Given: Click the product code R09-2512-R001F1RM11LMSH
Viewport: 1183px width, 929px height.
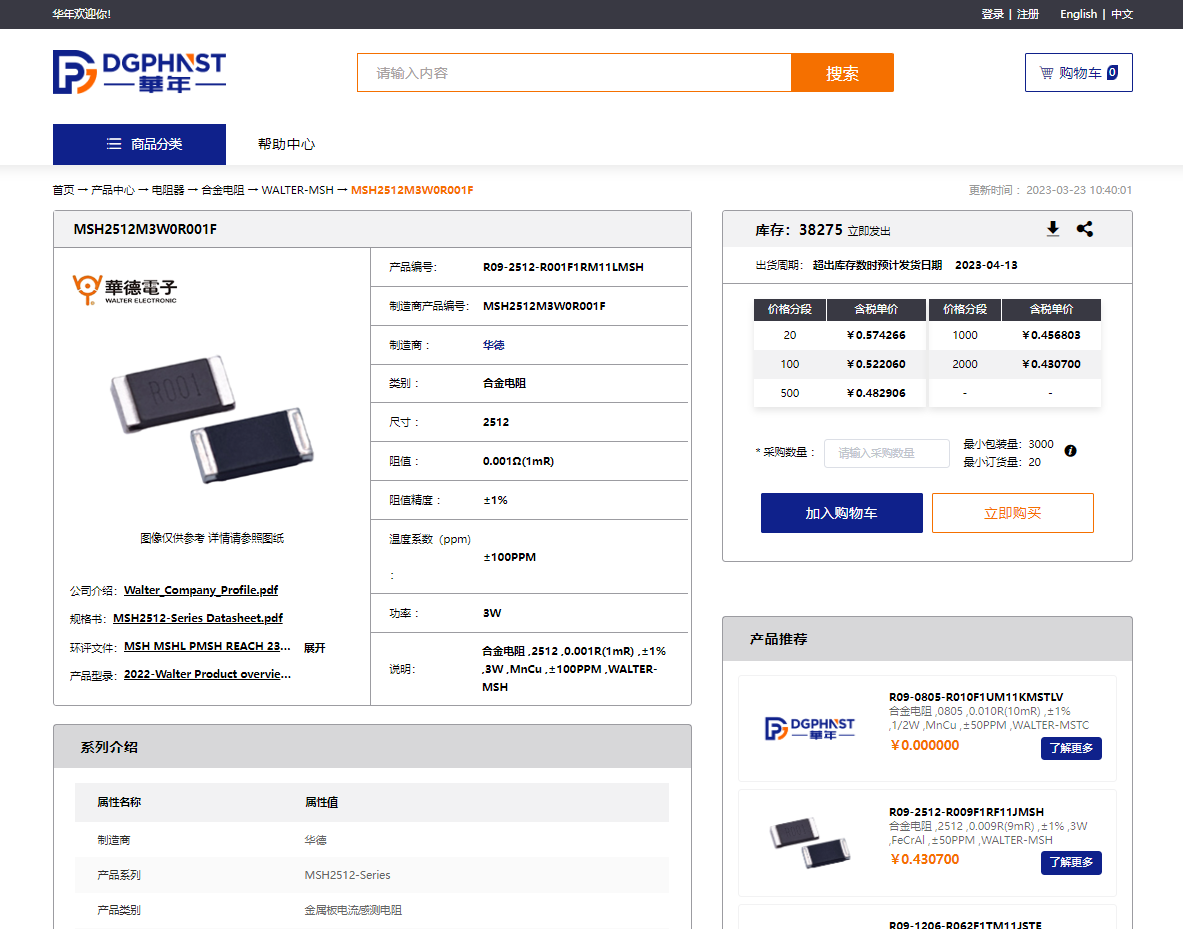Looking at the screenshot, I should pos(563,267).
